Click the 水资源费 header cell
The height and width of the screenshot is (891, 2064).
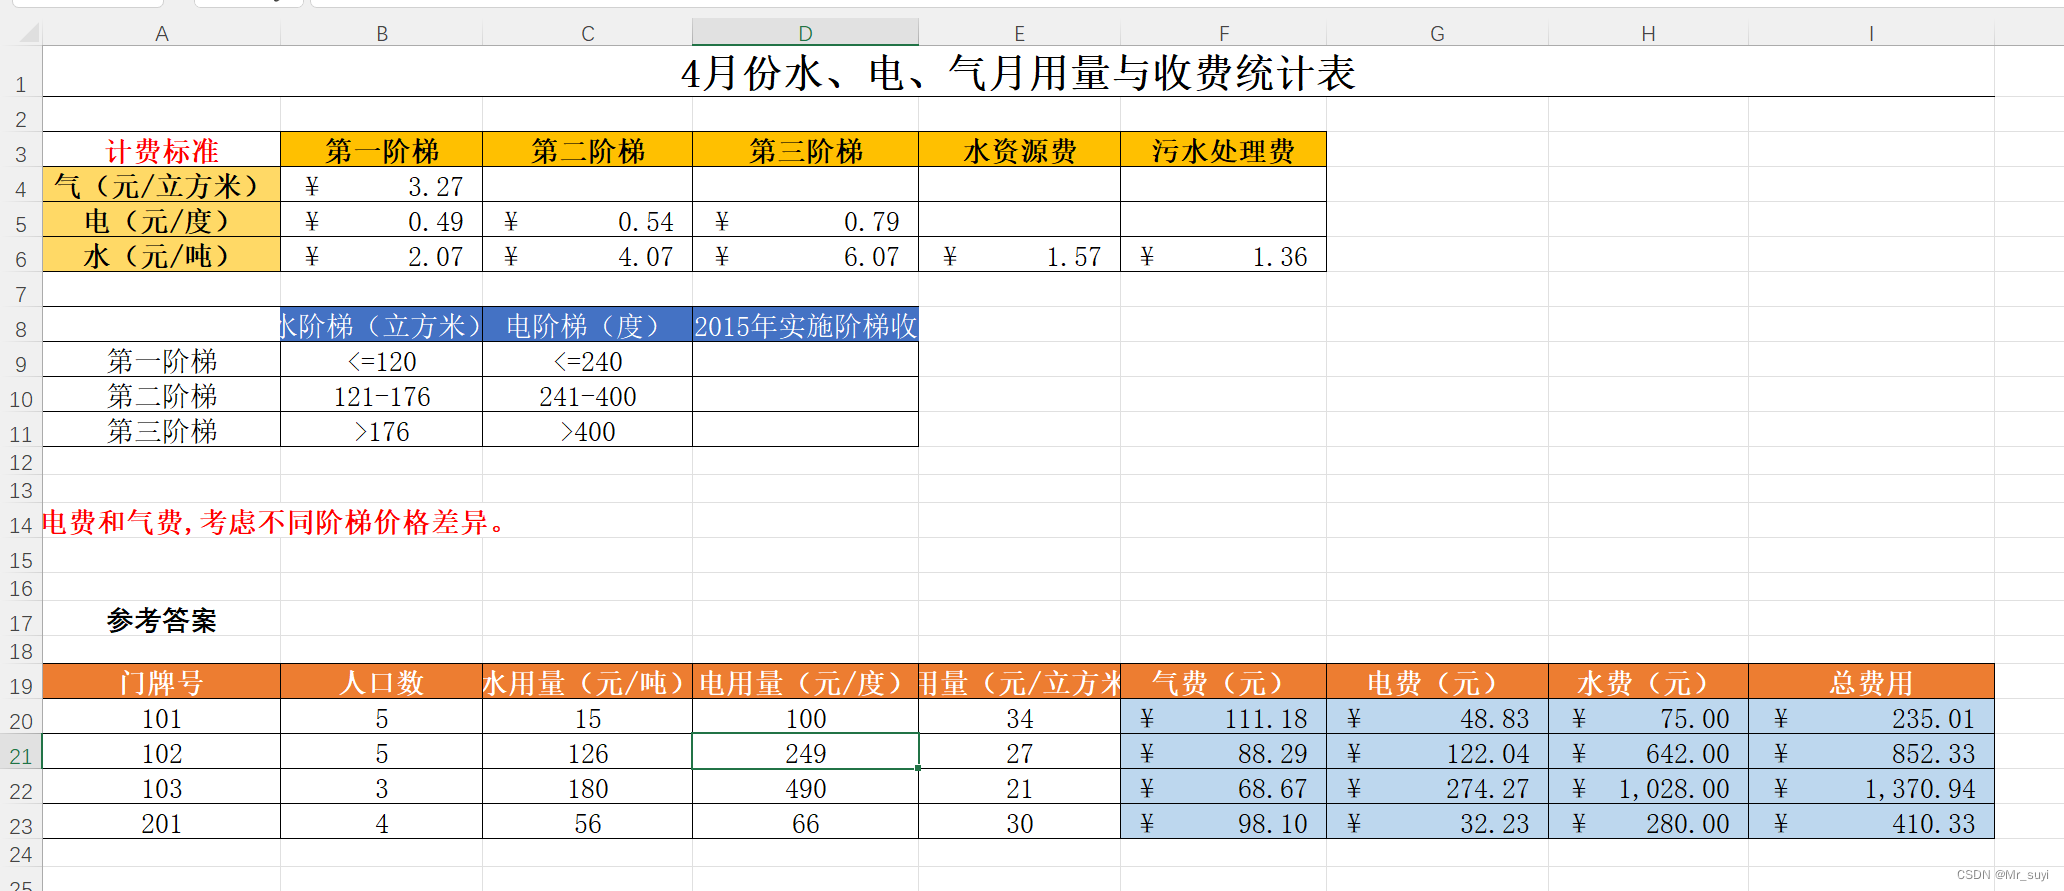click(1019, 150)
